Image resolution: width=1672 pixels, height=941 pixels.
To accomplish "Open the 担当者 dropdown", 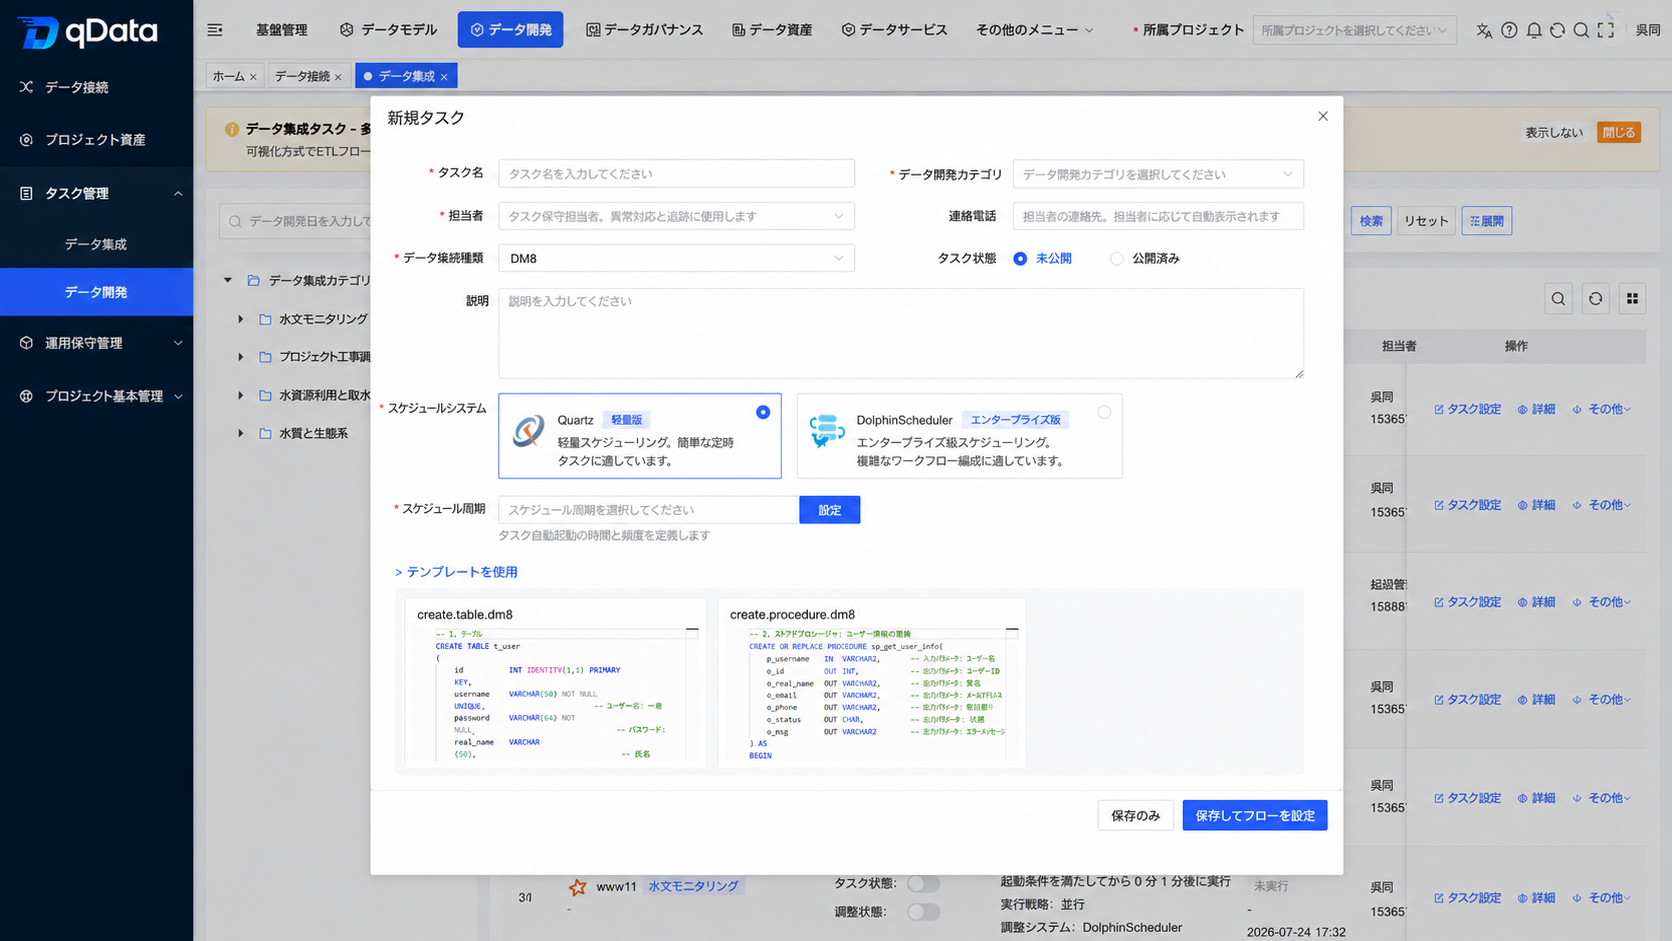I will tap(676, 216).
